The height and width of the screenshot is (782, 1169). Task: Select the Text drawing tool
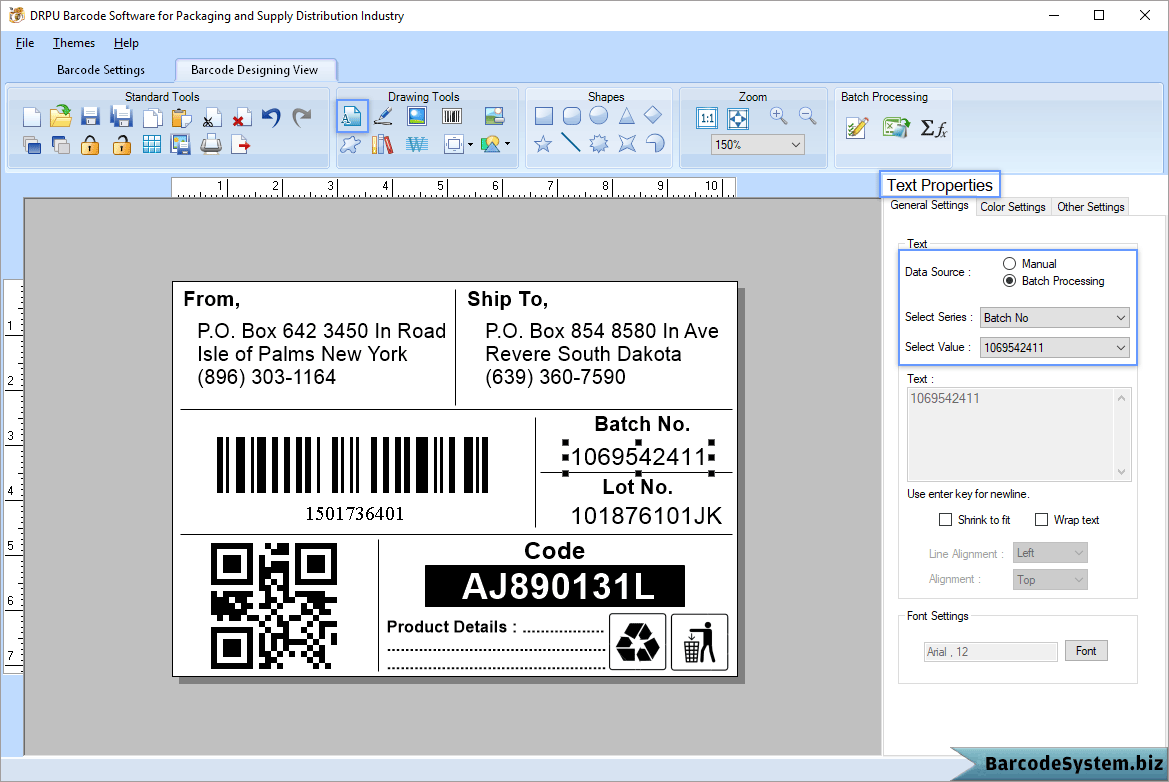click(352, 116)
